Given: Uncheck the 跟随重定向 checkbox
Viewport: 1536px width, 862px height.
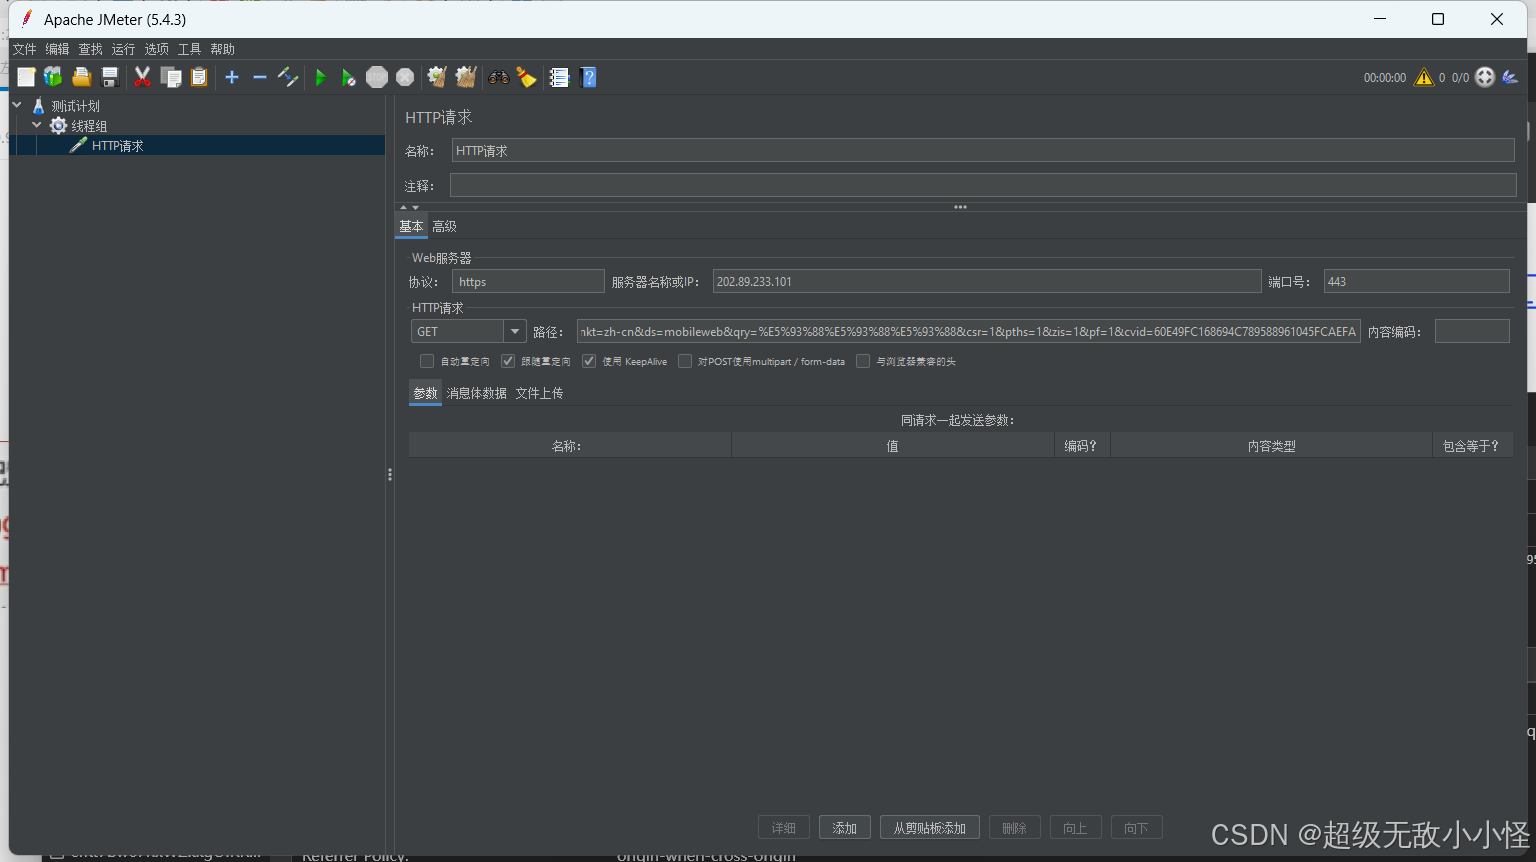Looking at the screenshot, I should 508,361.
